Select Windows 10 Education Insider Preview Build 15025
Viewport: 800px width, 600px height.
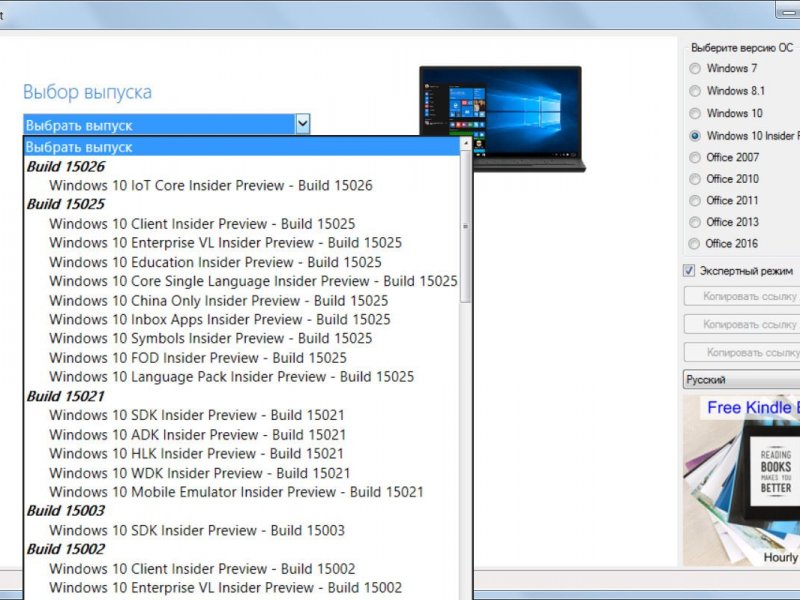[215, 262]
